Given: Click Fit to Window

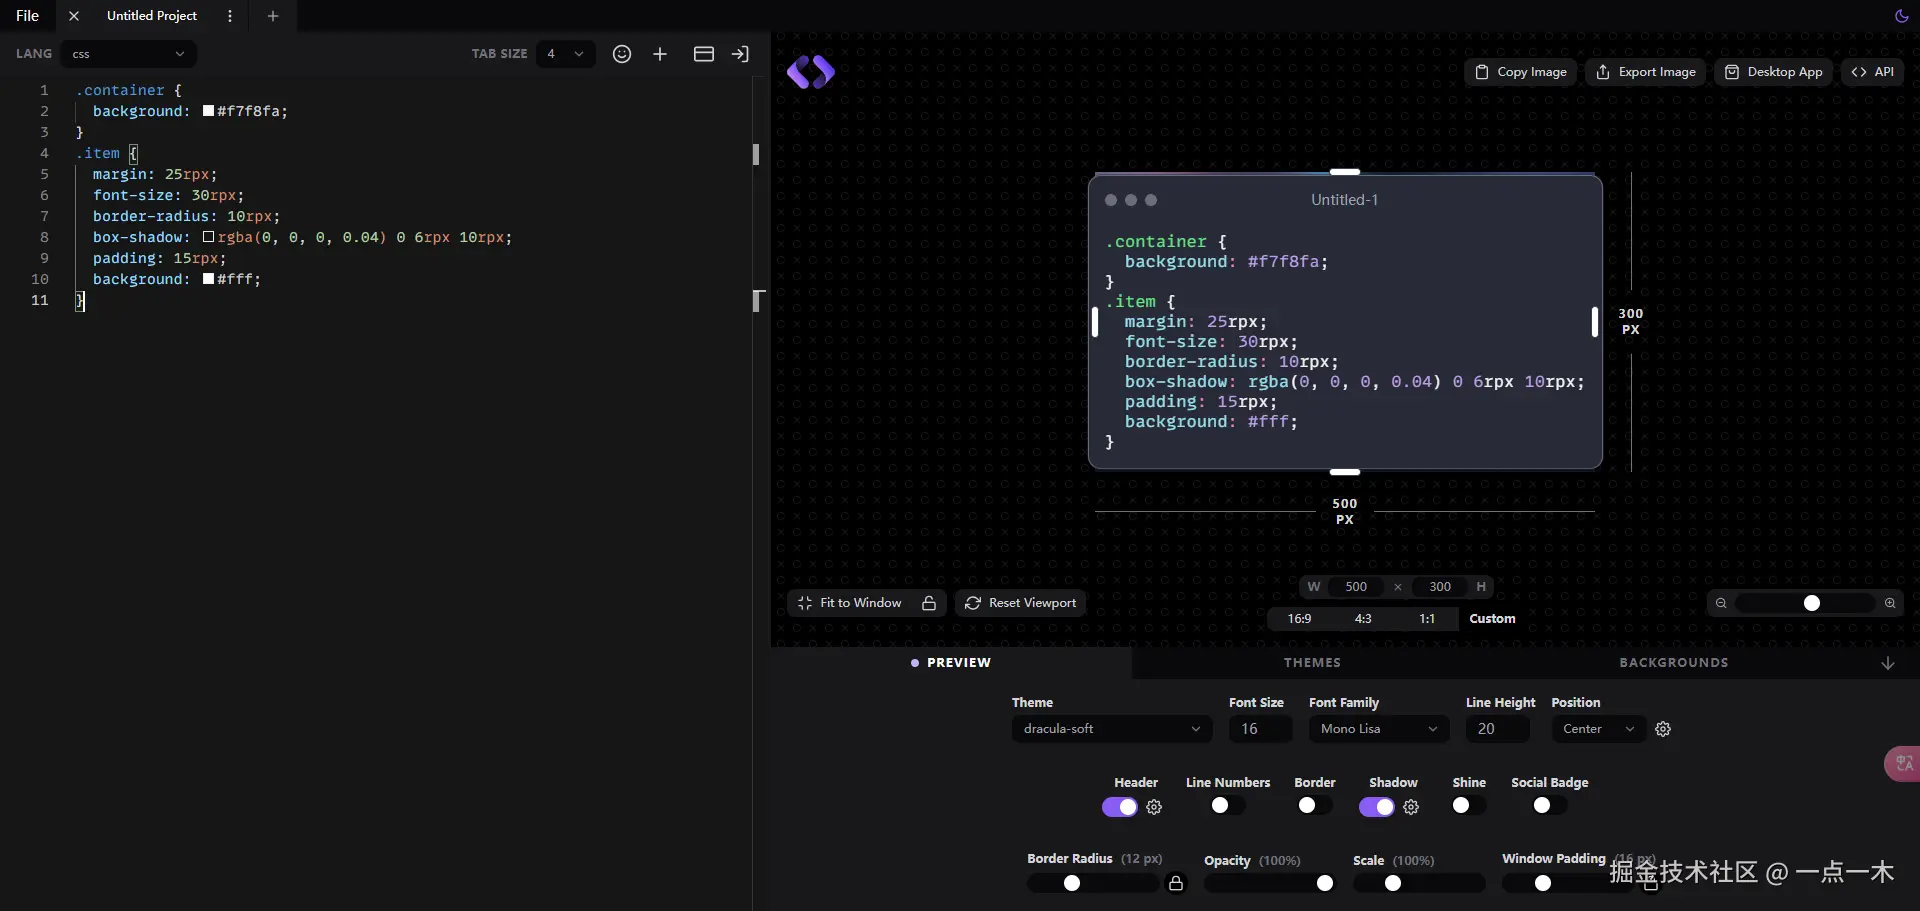Looking at the screenshot, I should click(850, 603).
